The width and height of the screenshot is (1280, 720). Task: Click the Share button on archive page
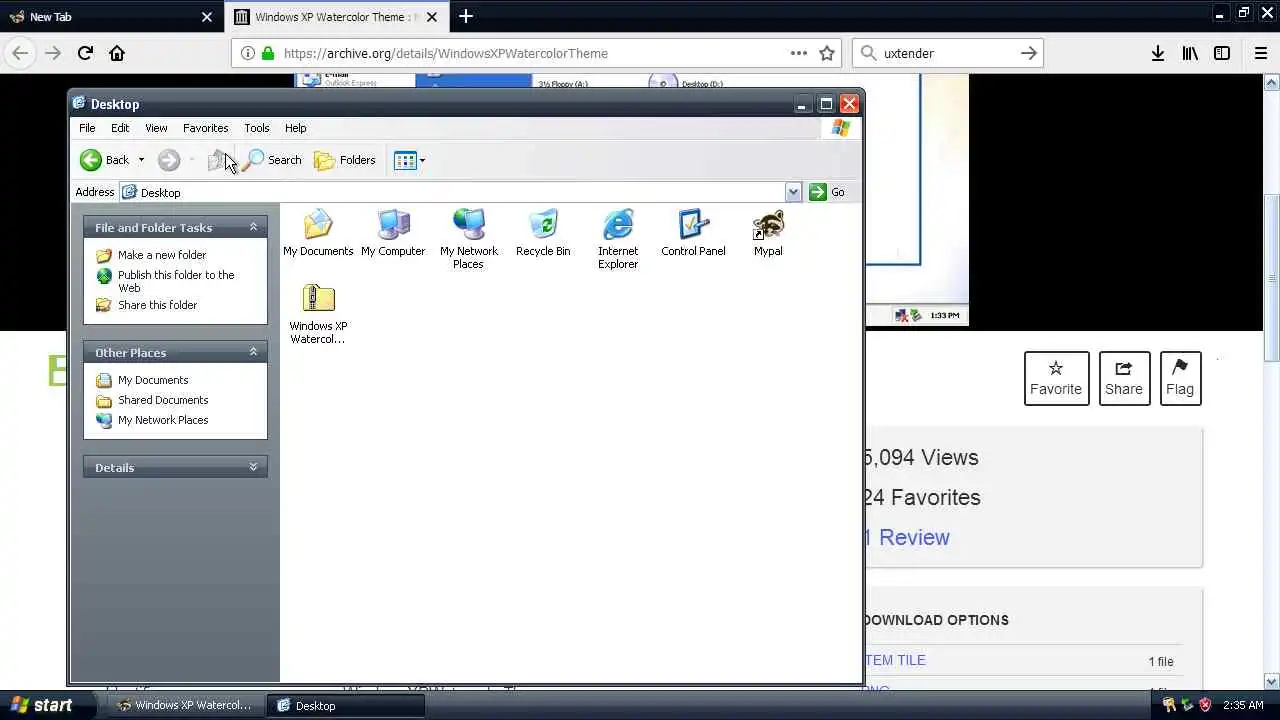click(1124, 378)
